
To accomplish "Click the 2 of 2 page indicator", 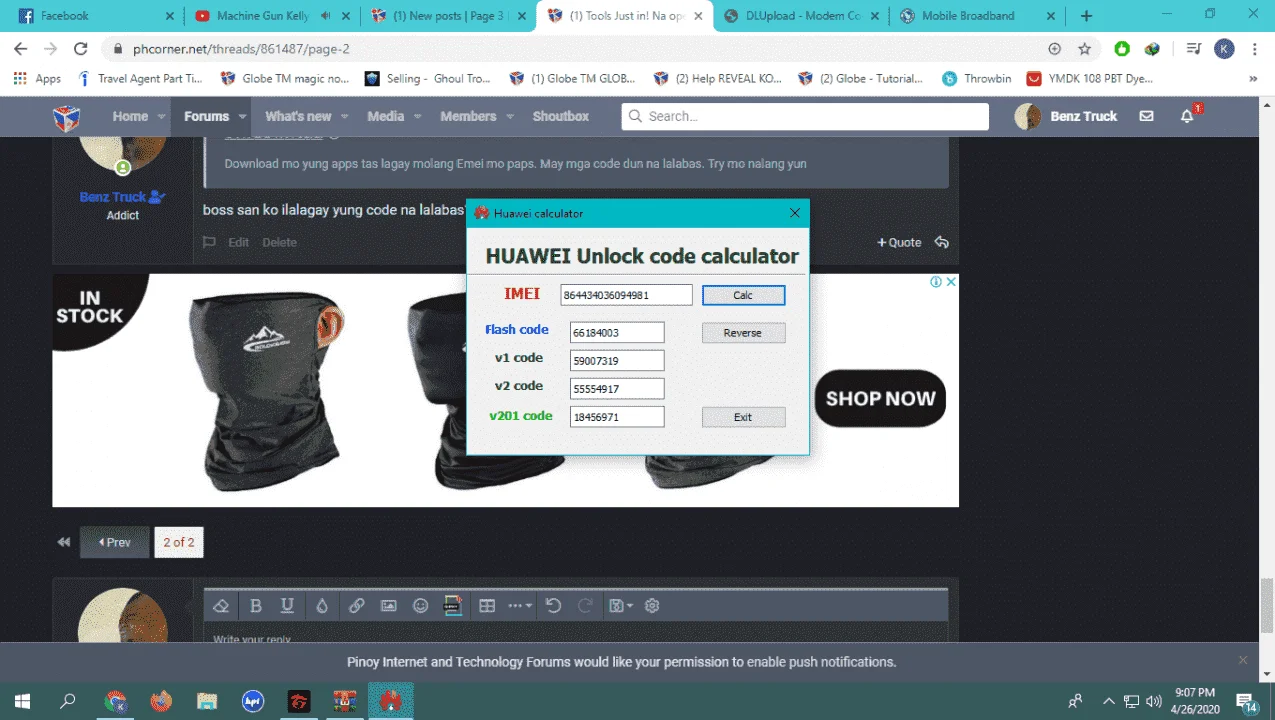I will click(179, 542).
